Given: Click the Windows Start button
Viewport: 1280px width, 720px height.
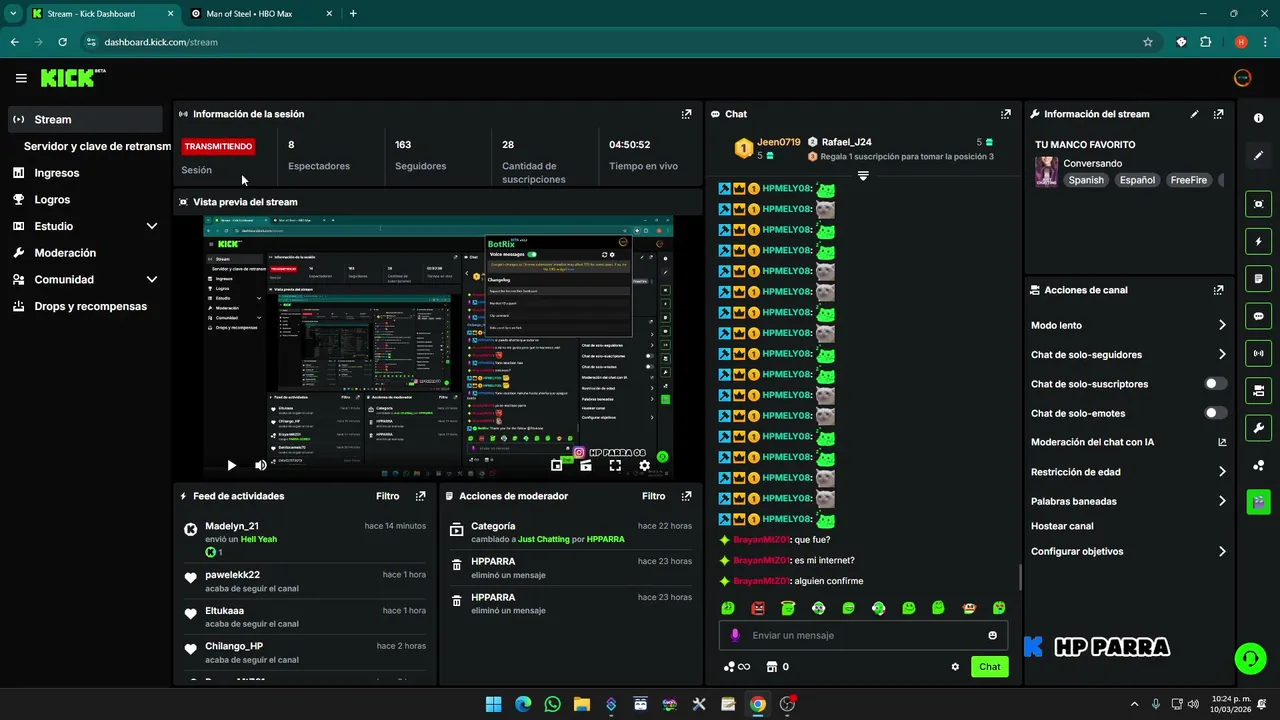Looking at the screenshot, I should [493, 704].
